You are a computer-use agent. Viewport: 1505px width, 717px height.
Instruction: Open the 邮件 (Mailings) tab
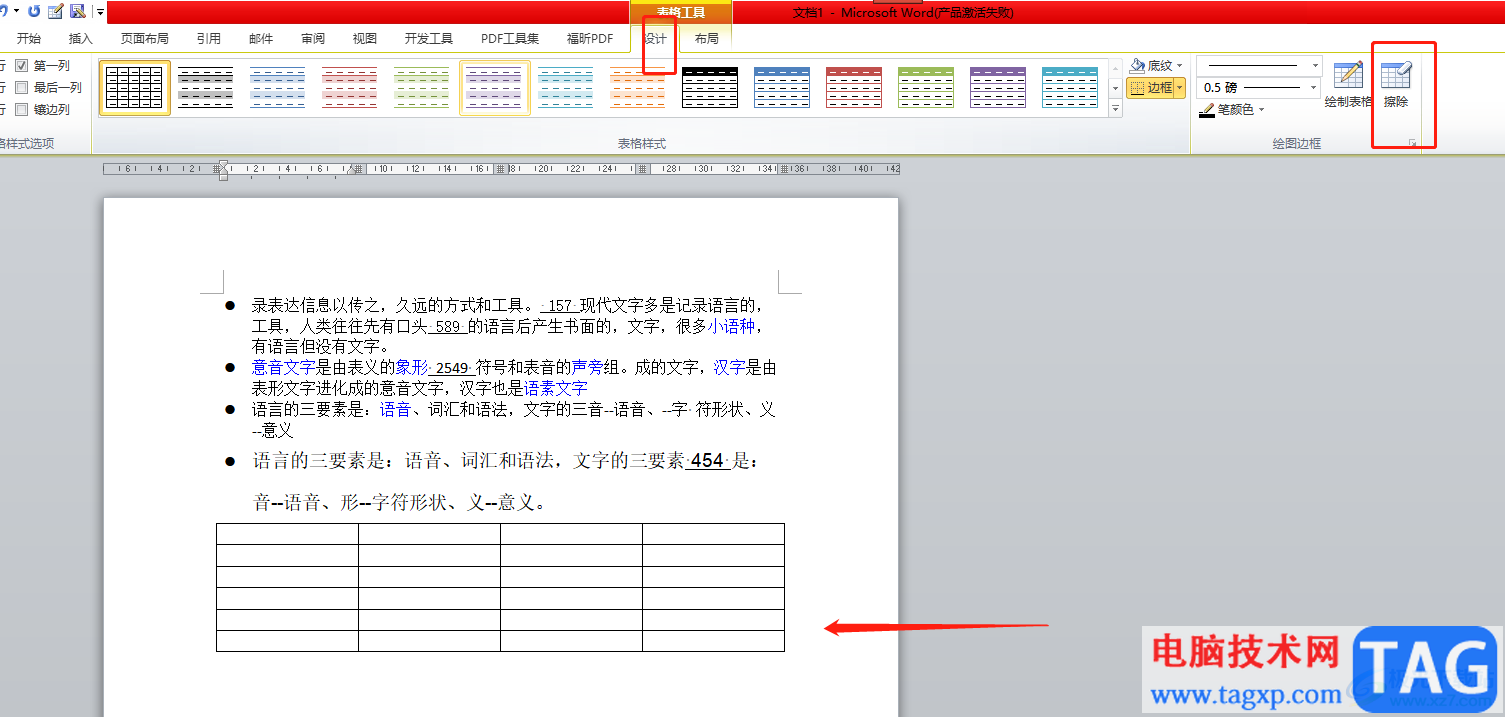pos(261,39)
